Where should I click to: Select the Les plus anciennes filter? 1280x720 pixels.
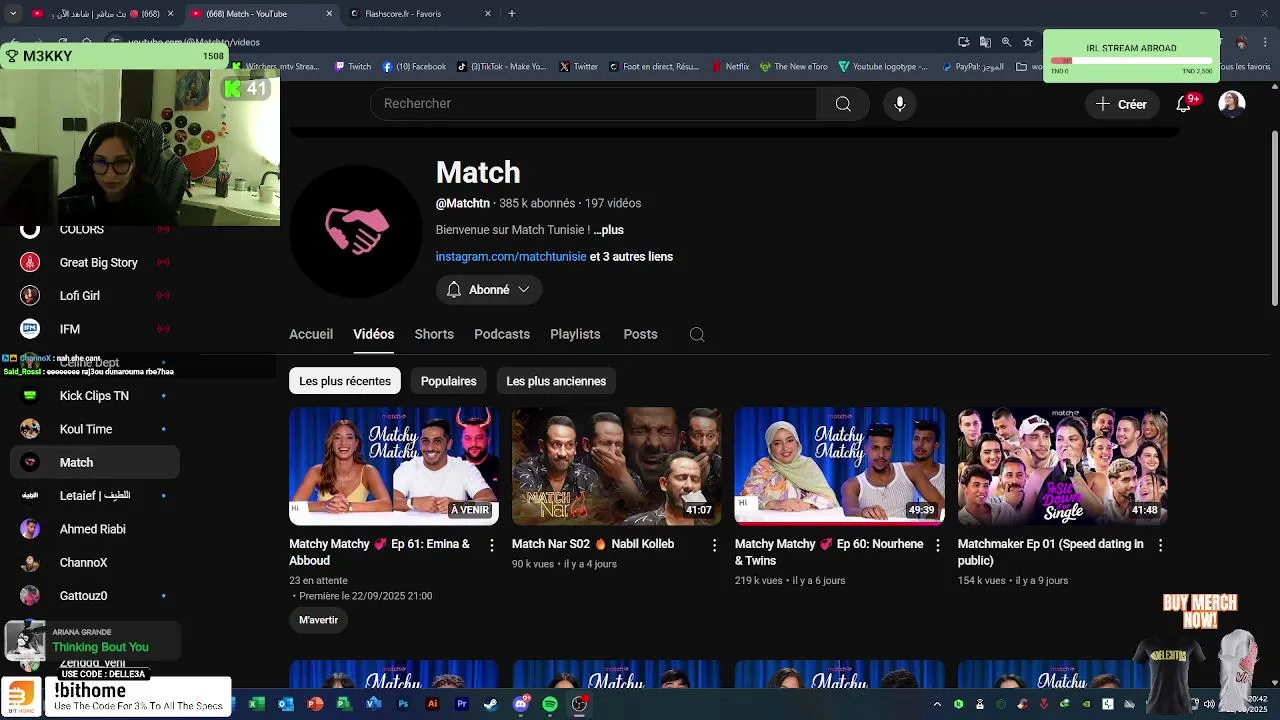coord(556,381)
